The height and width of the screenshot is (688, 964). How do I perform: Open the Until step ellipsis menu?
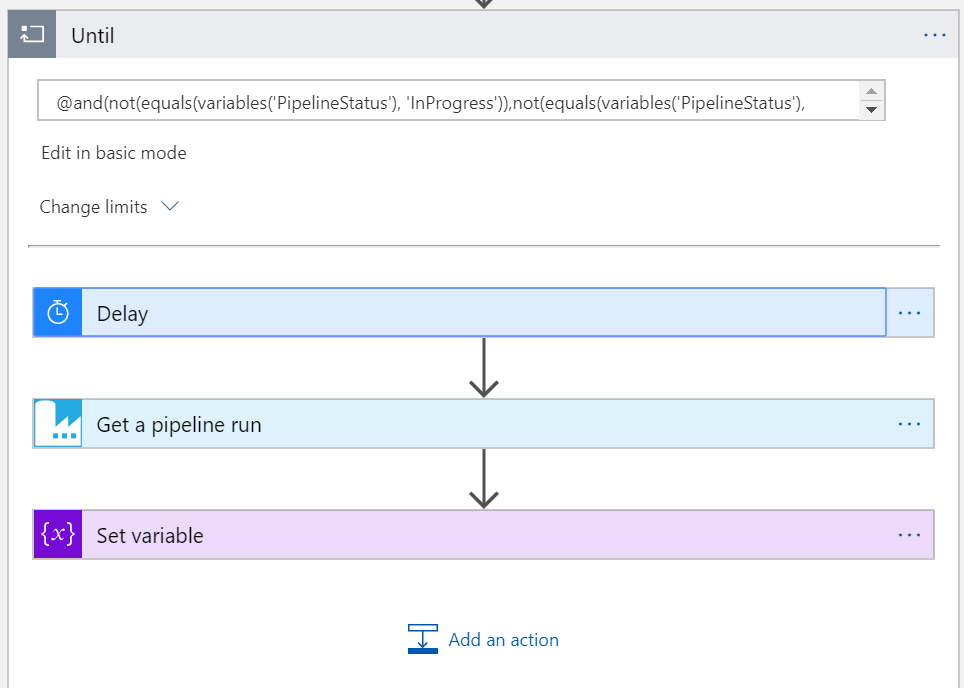[934, 35]
